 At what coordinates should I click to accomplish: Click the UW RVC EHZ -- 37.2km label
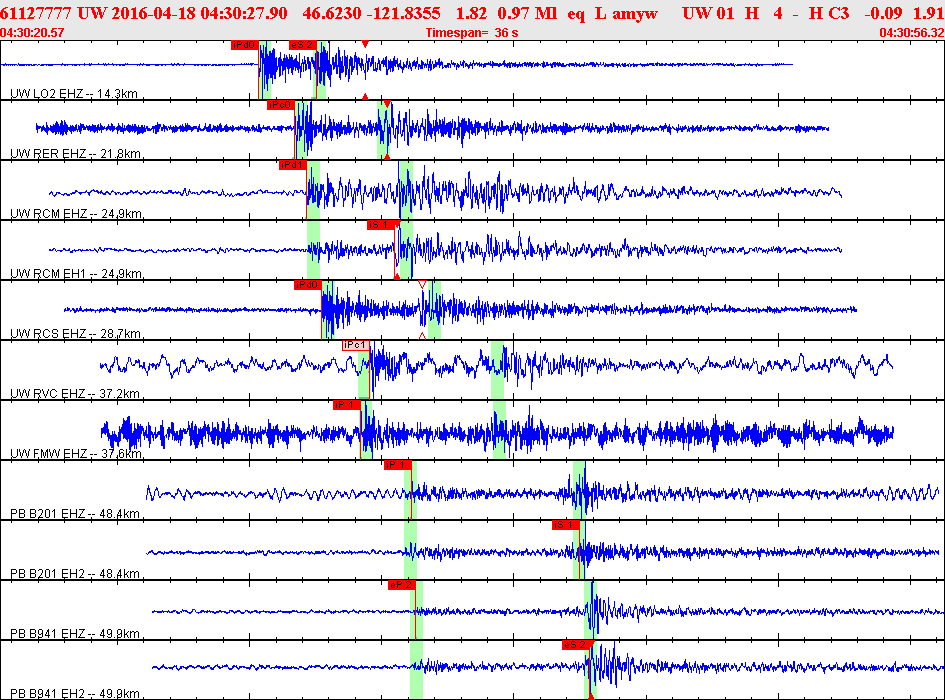point(75,394)
